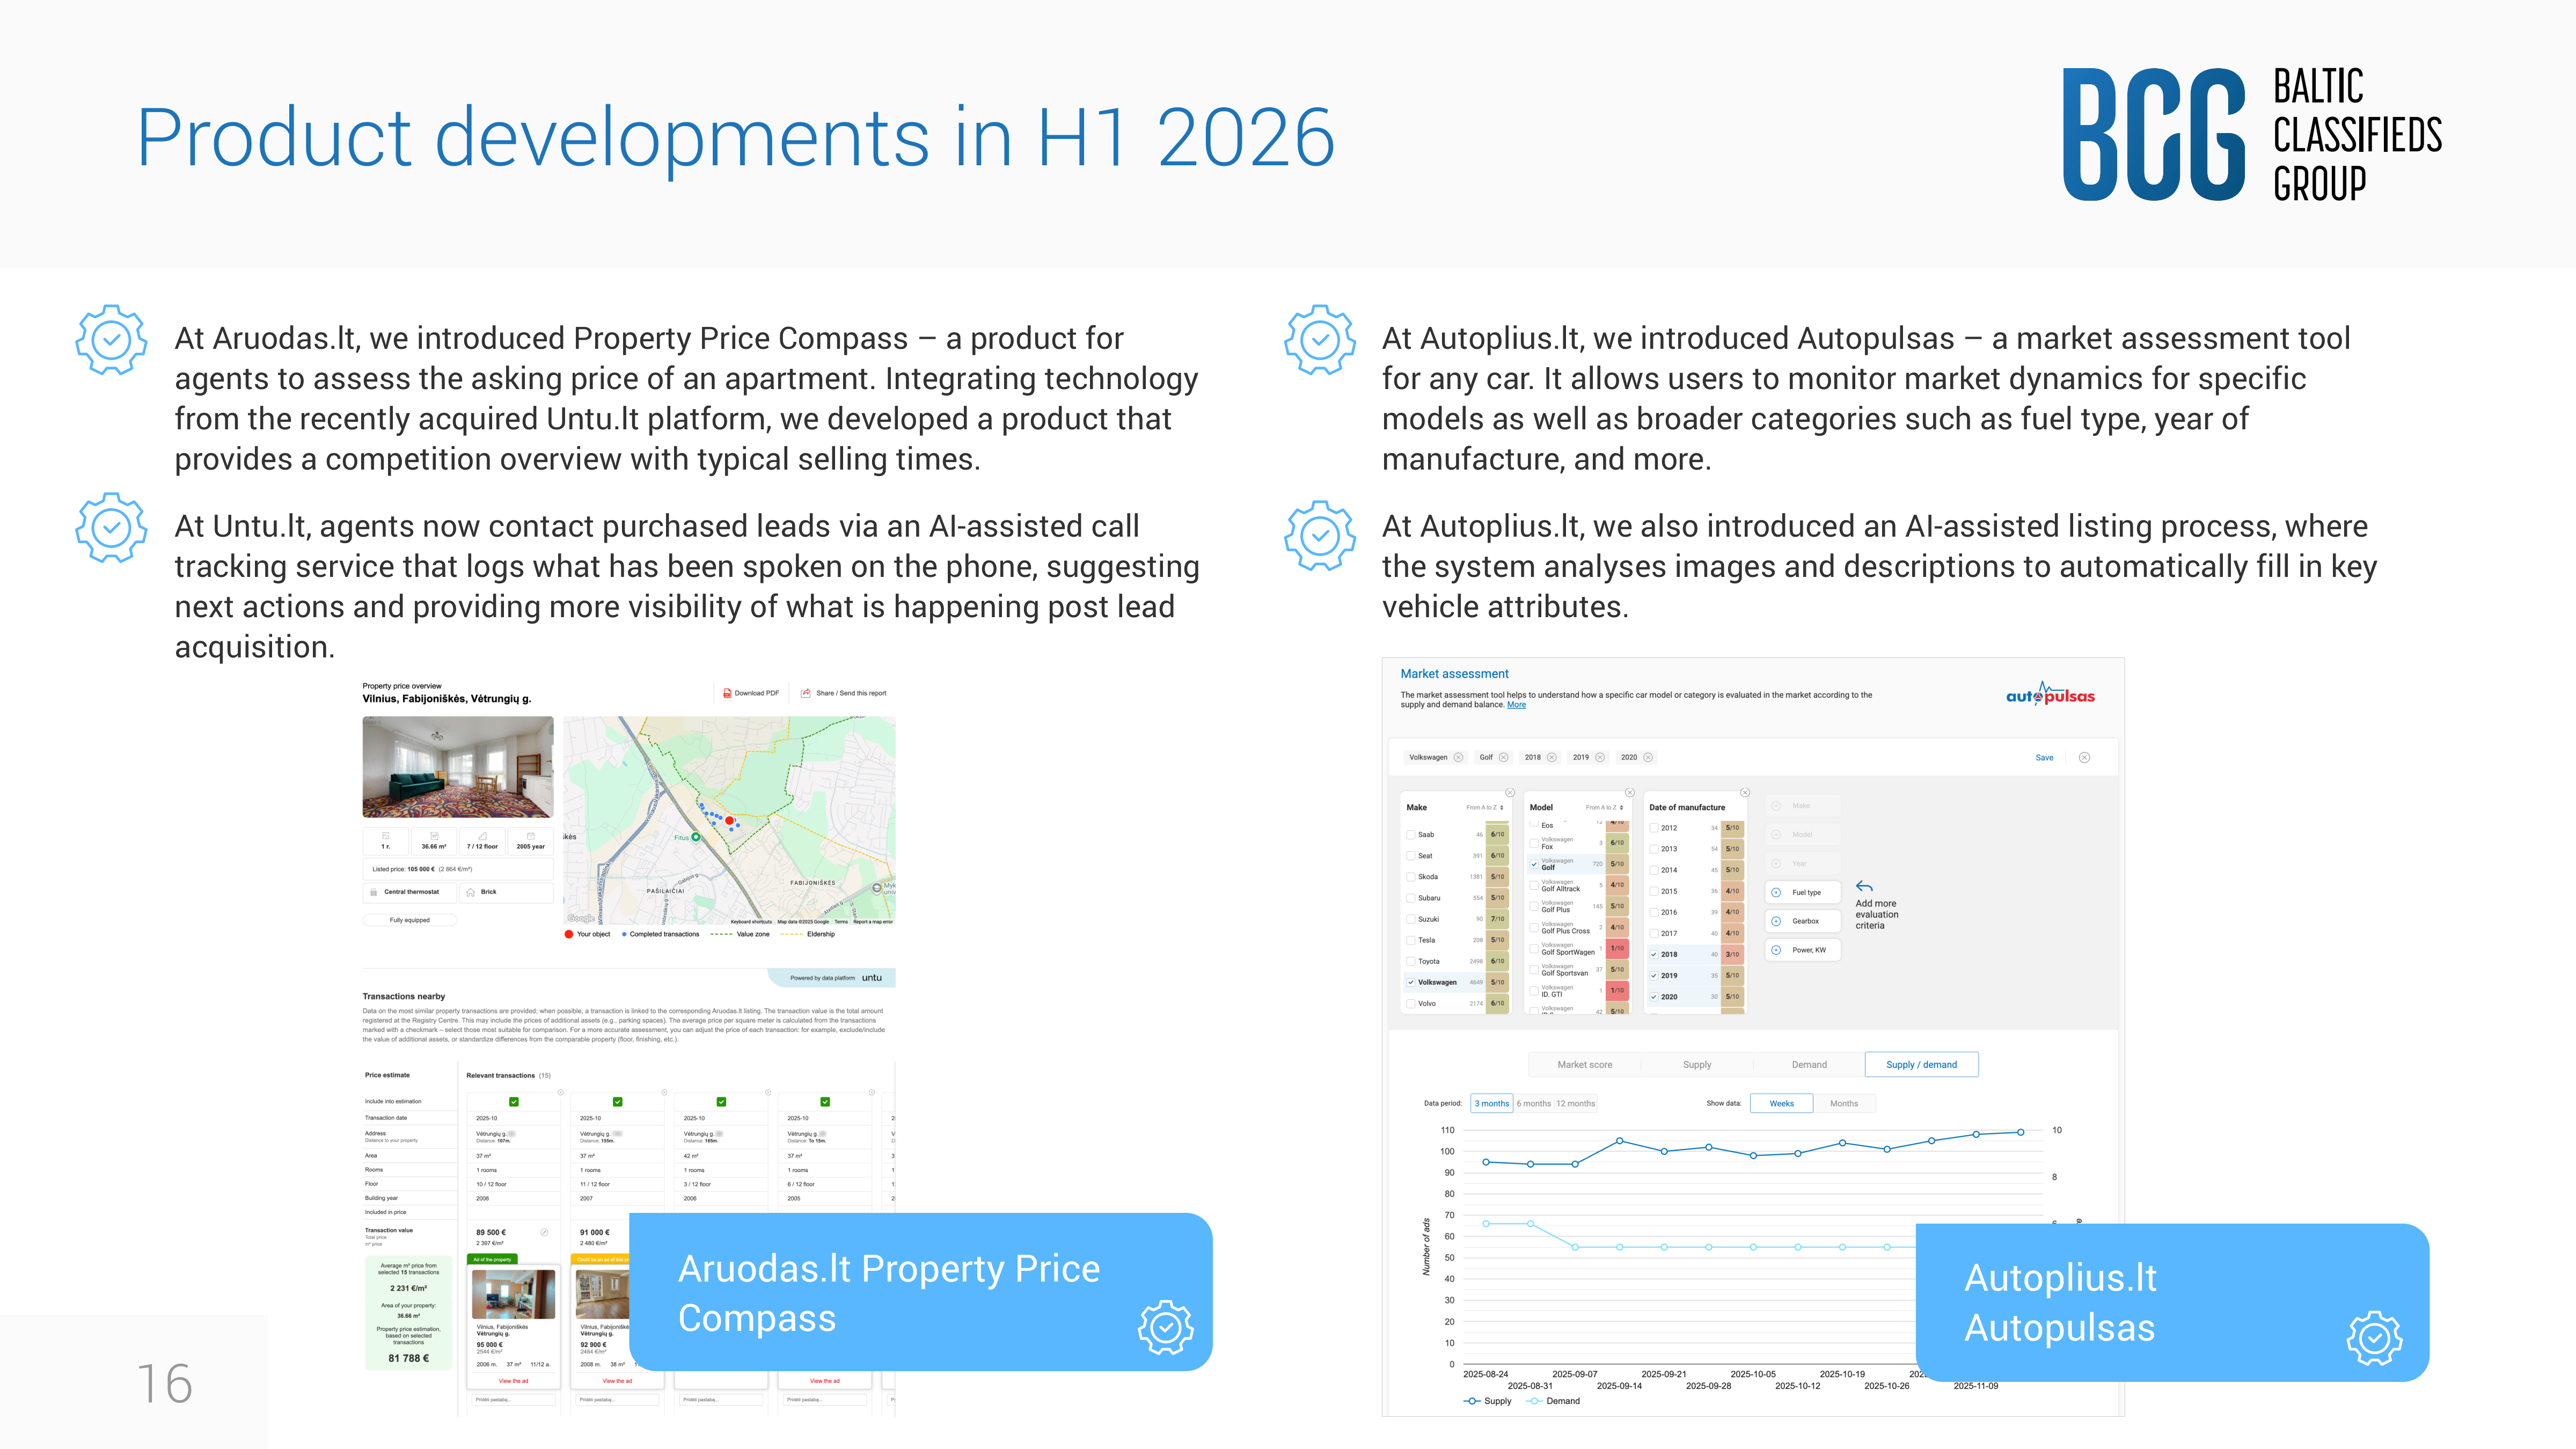The image size is (2576, 1449).
Task: Click the apartment photo thumbnail
Action: (457, 767)
